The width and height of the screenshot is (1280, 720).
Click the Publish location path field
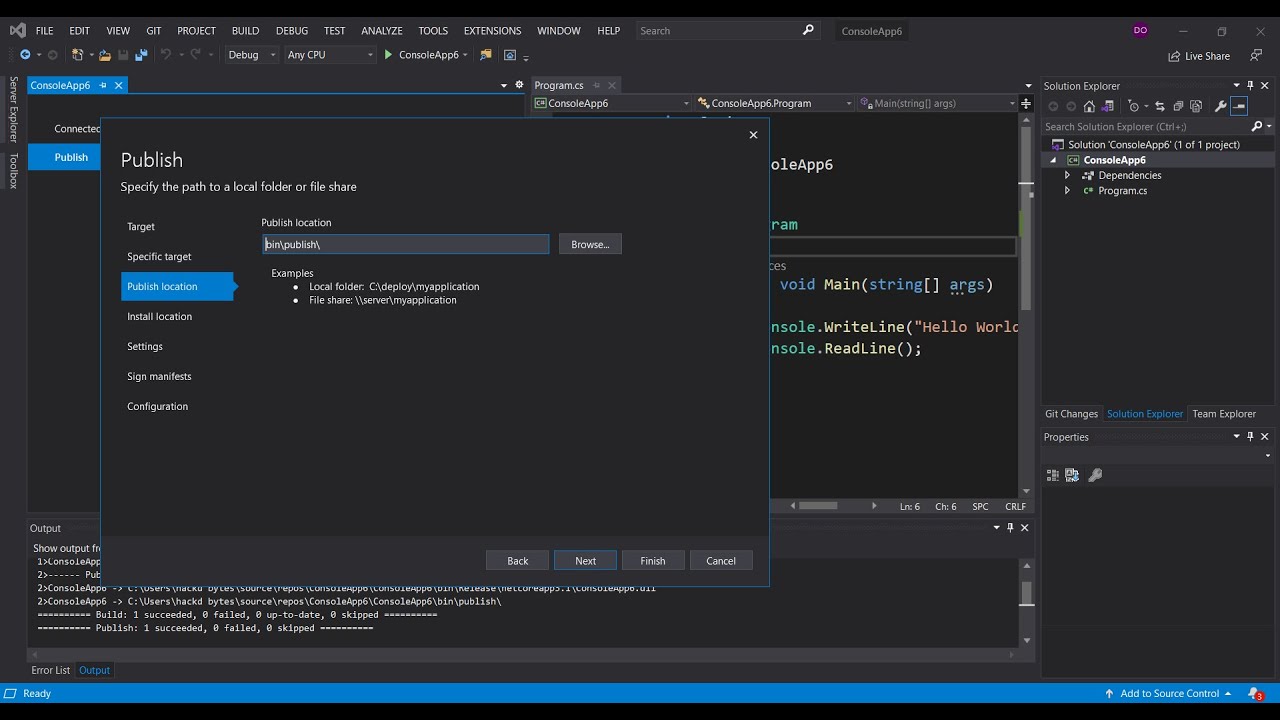coord(405,244)
